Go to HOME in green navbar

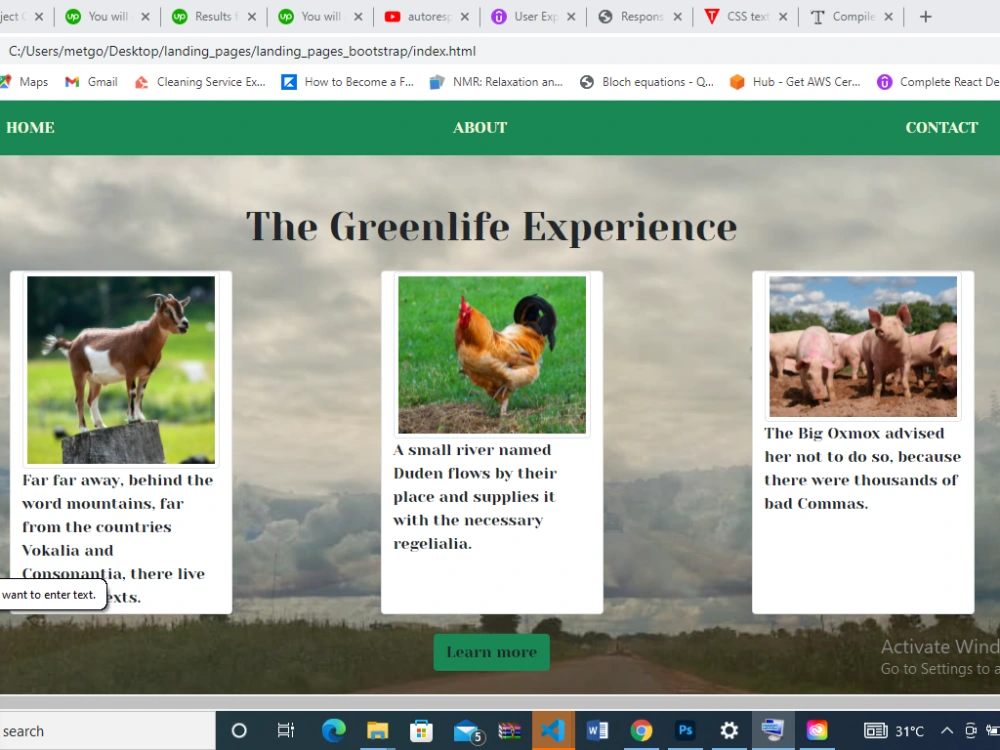pos(30,128)
